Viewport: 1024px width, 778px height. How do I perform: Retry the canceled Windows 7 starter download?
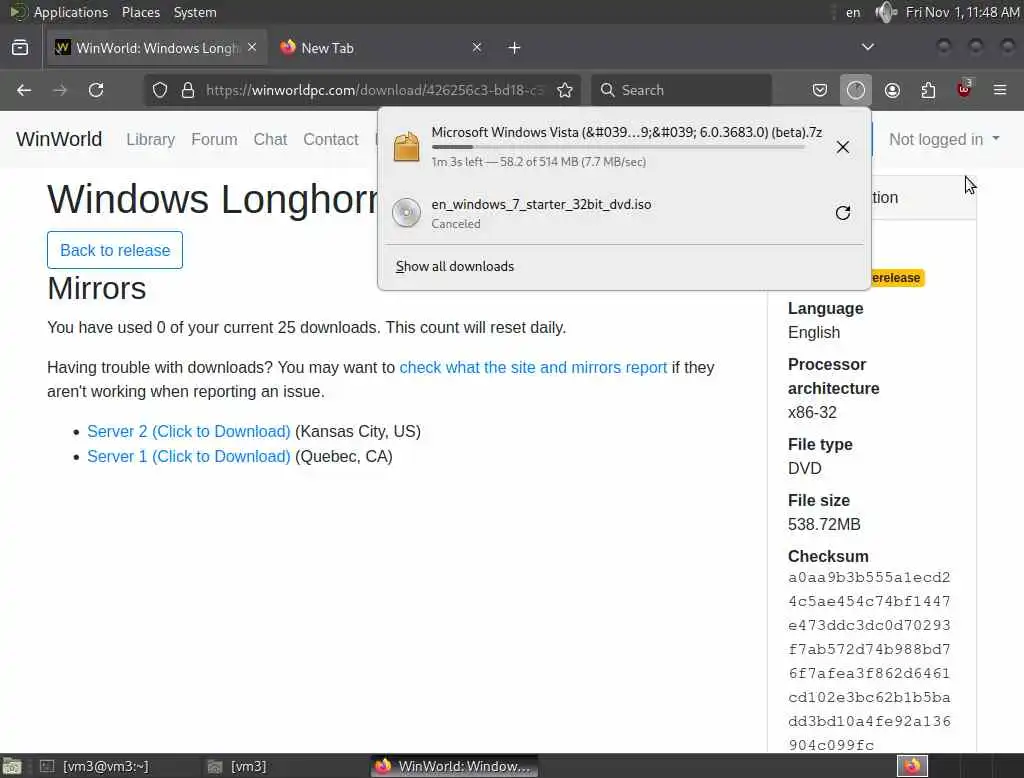[843, 213]
